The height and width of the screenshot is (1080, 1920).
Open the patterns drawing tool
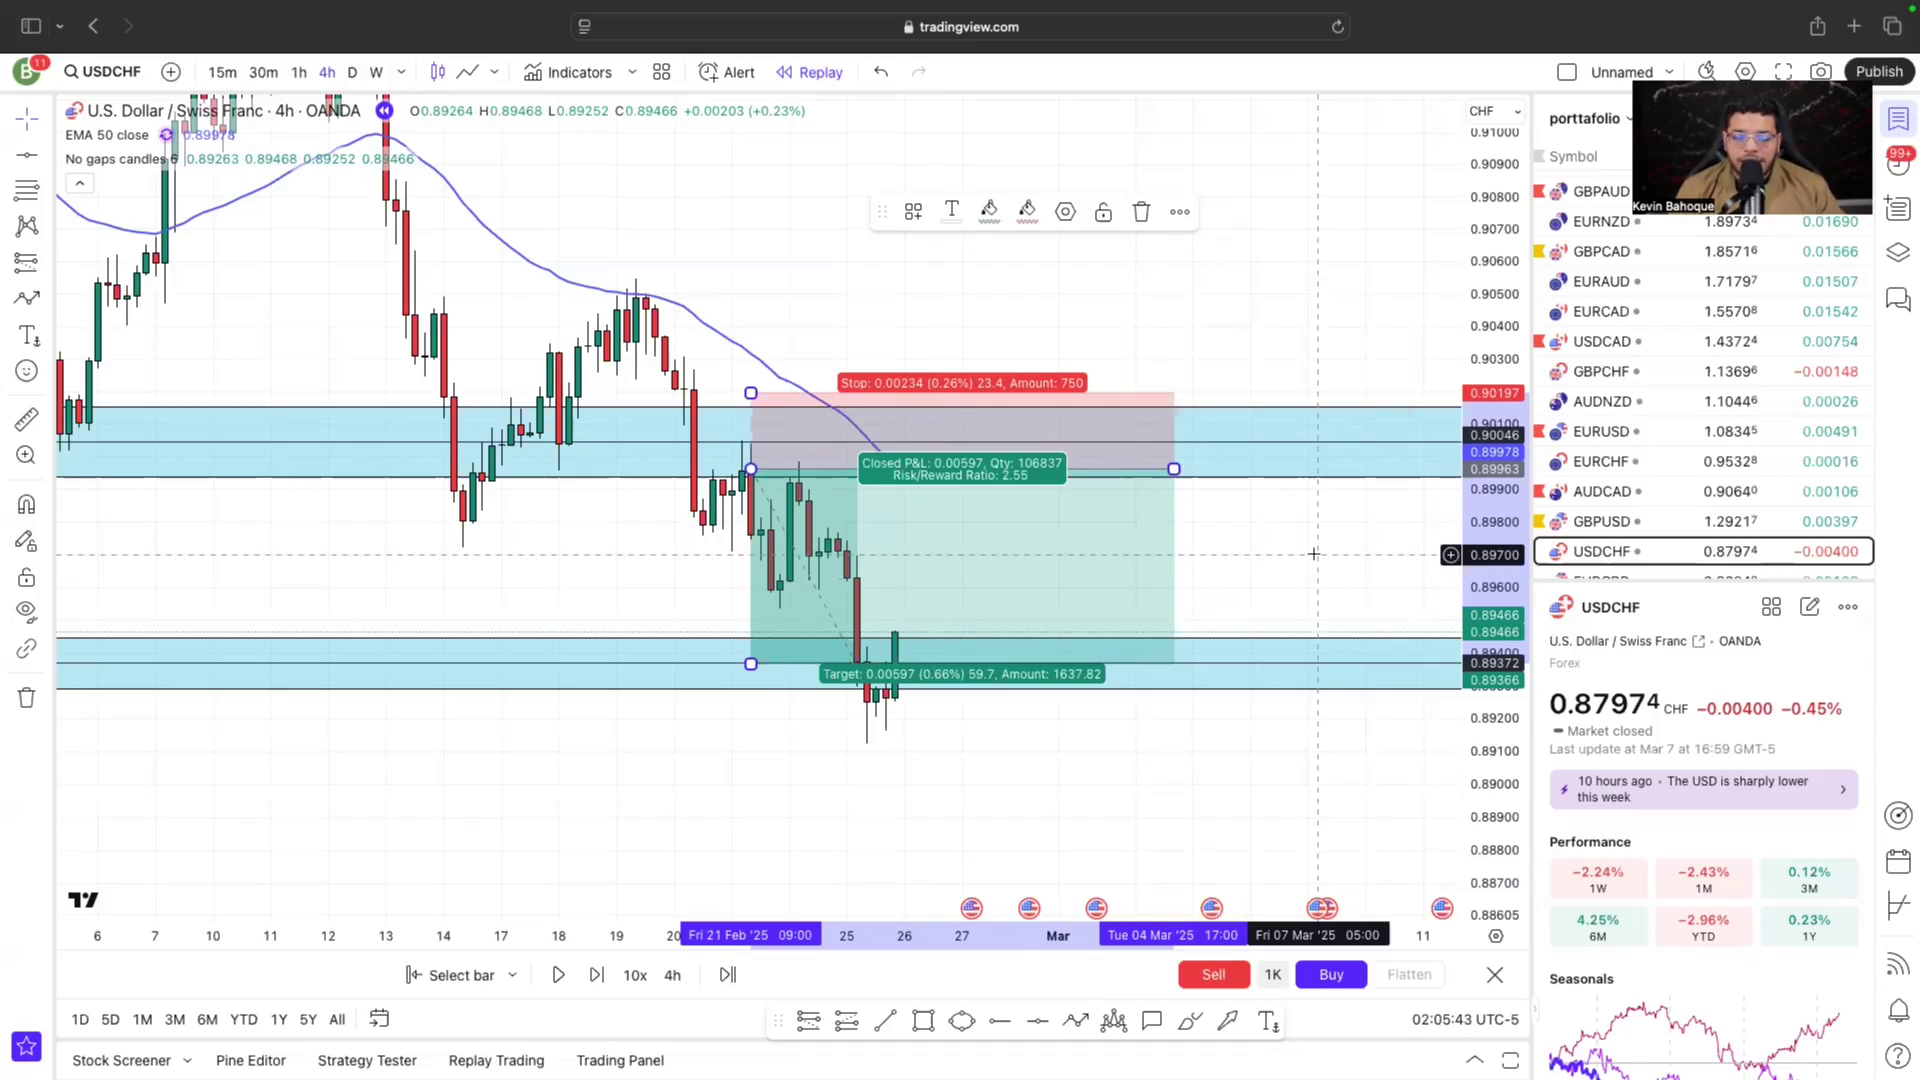(27, 226)
